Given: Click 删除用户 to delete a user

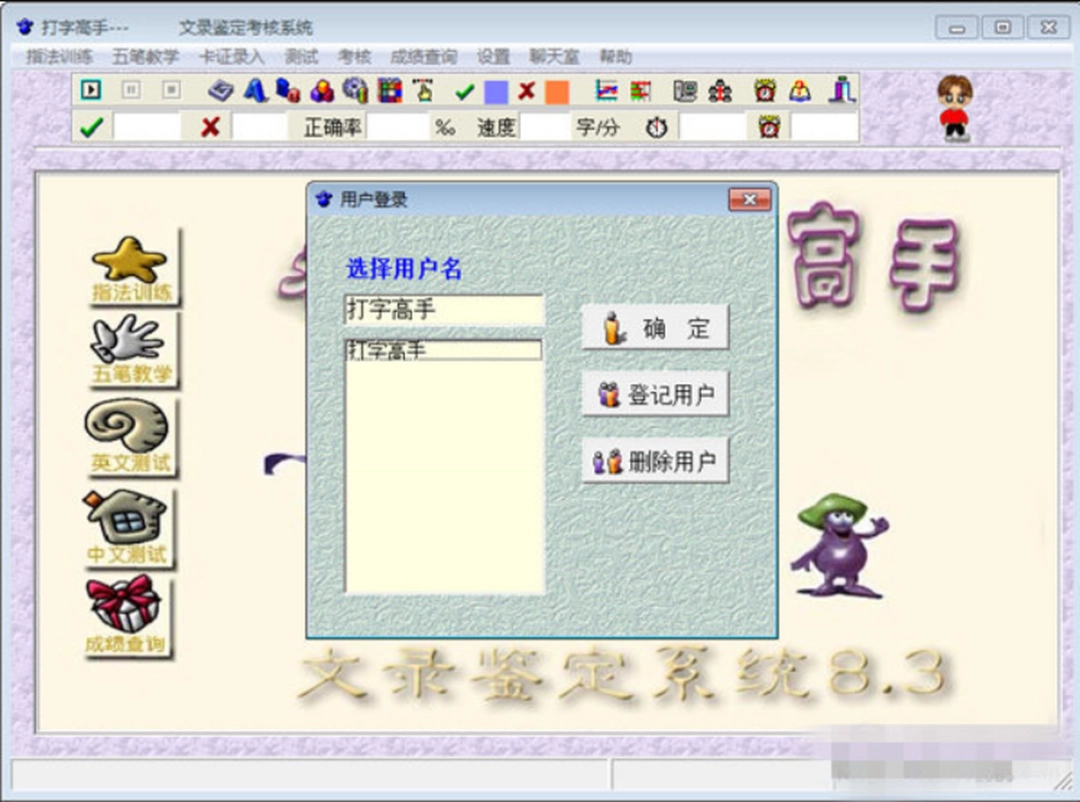Looking at the screenshot, I should (655, 459).
